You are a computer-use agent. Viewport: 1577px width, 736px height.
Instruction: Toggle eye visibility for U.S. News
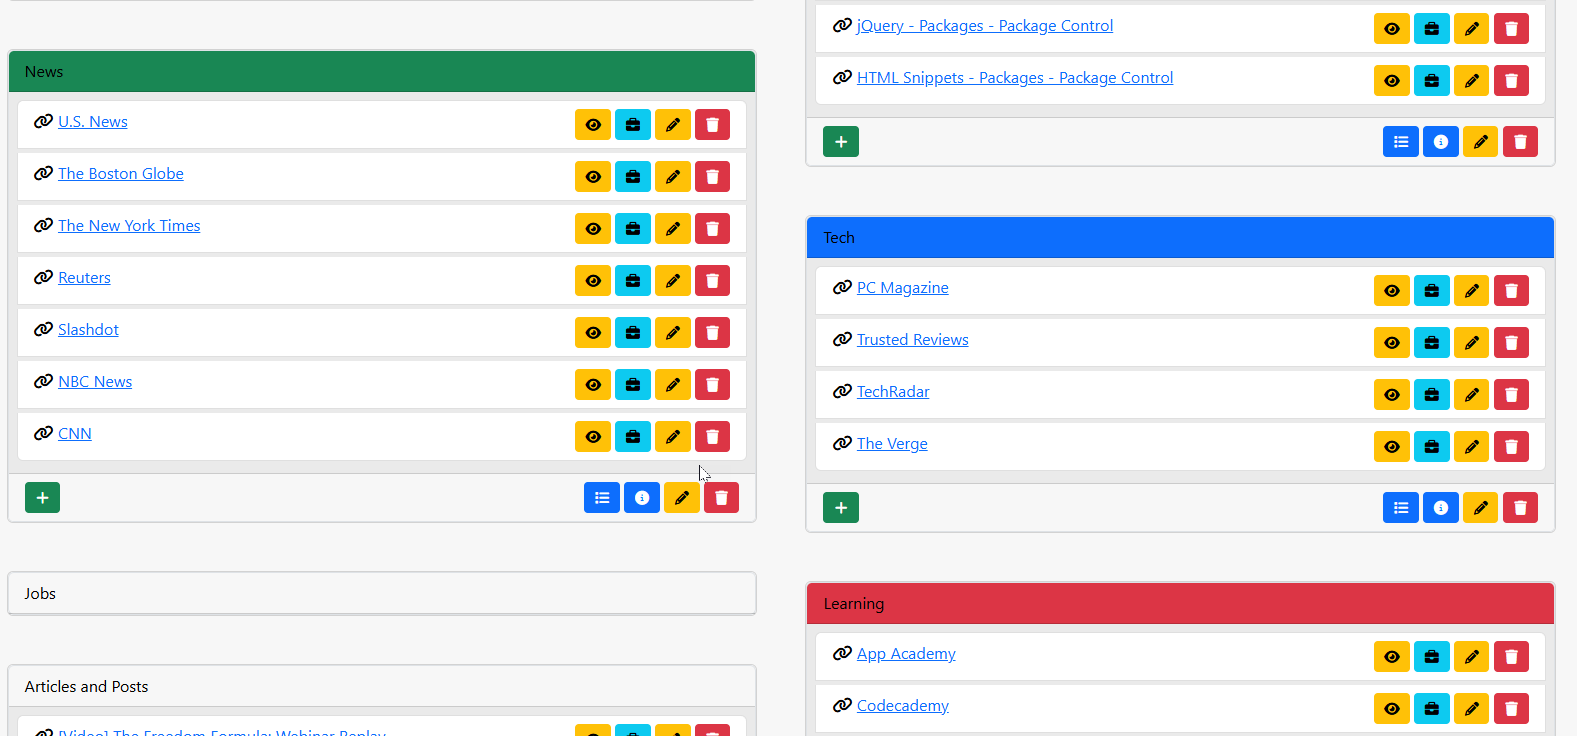pos(593,125)
